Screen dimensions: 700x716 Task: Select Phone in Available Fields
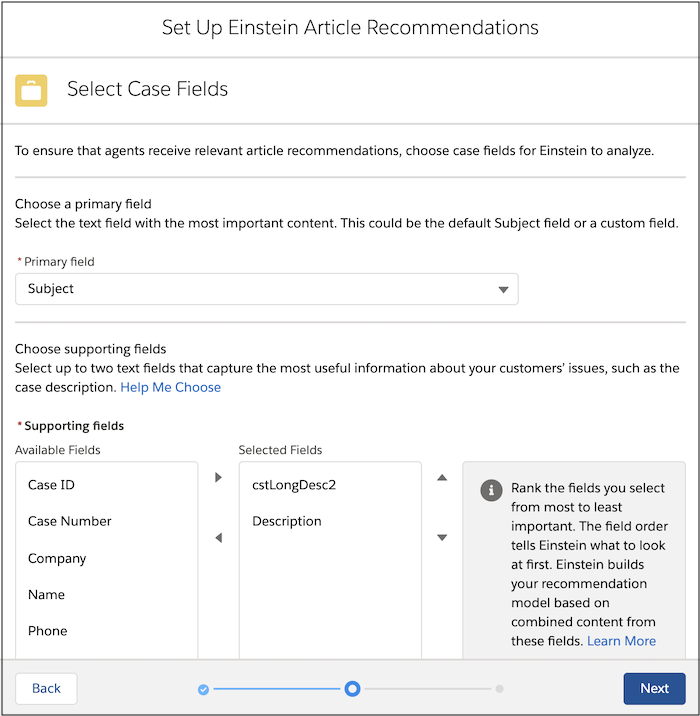click(107, 631)
